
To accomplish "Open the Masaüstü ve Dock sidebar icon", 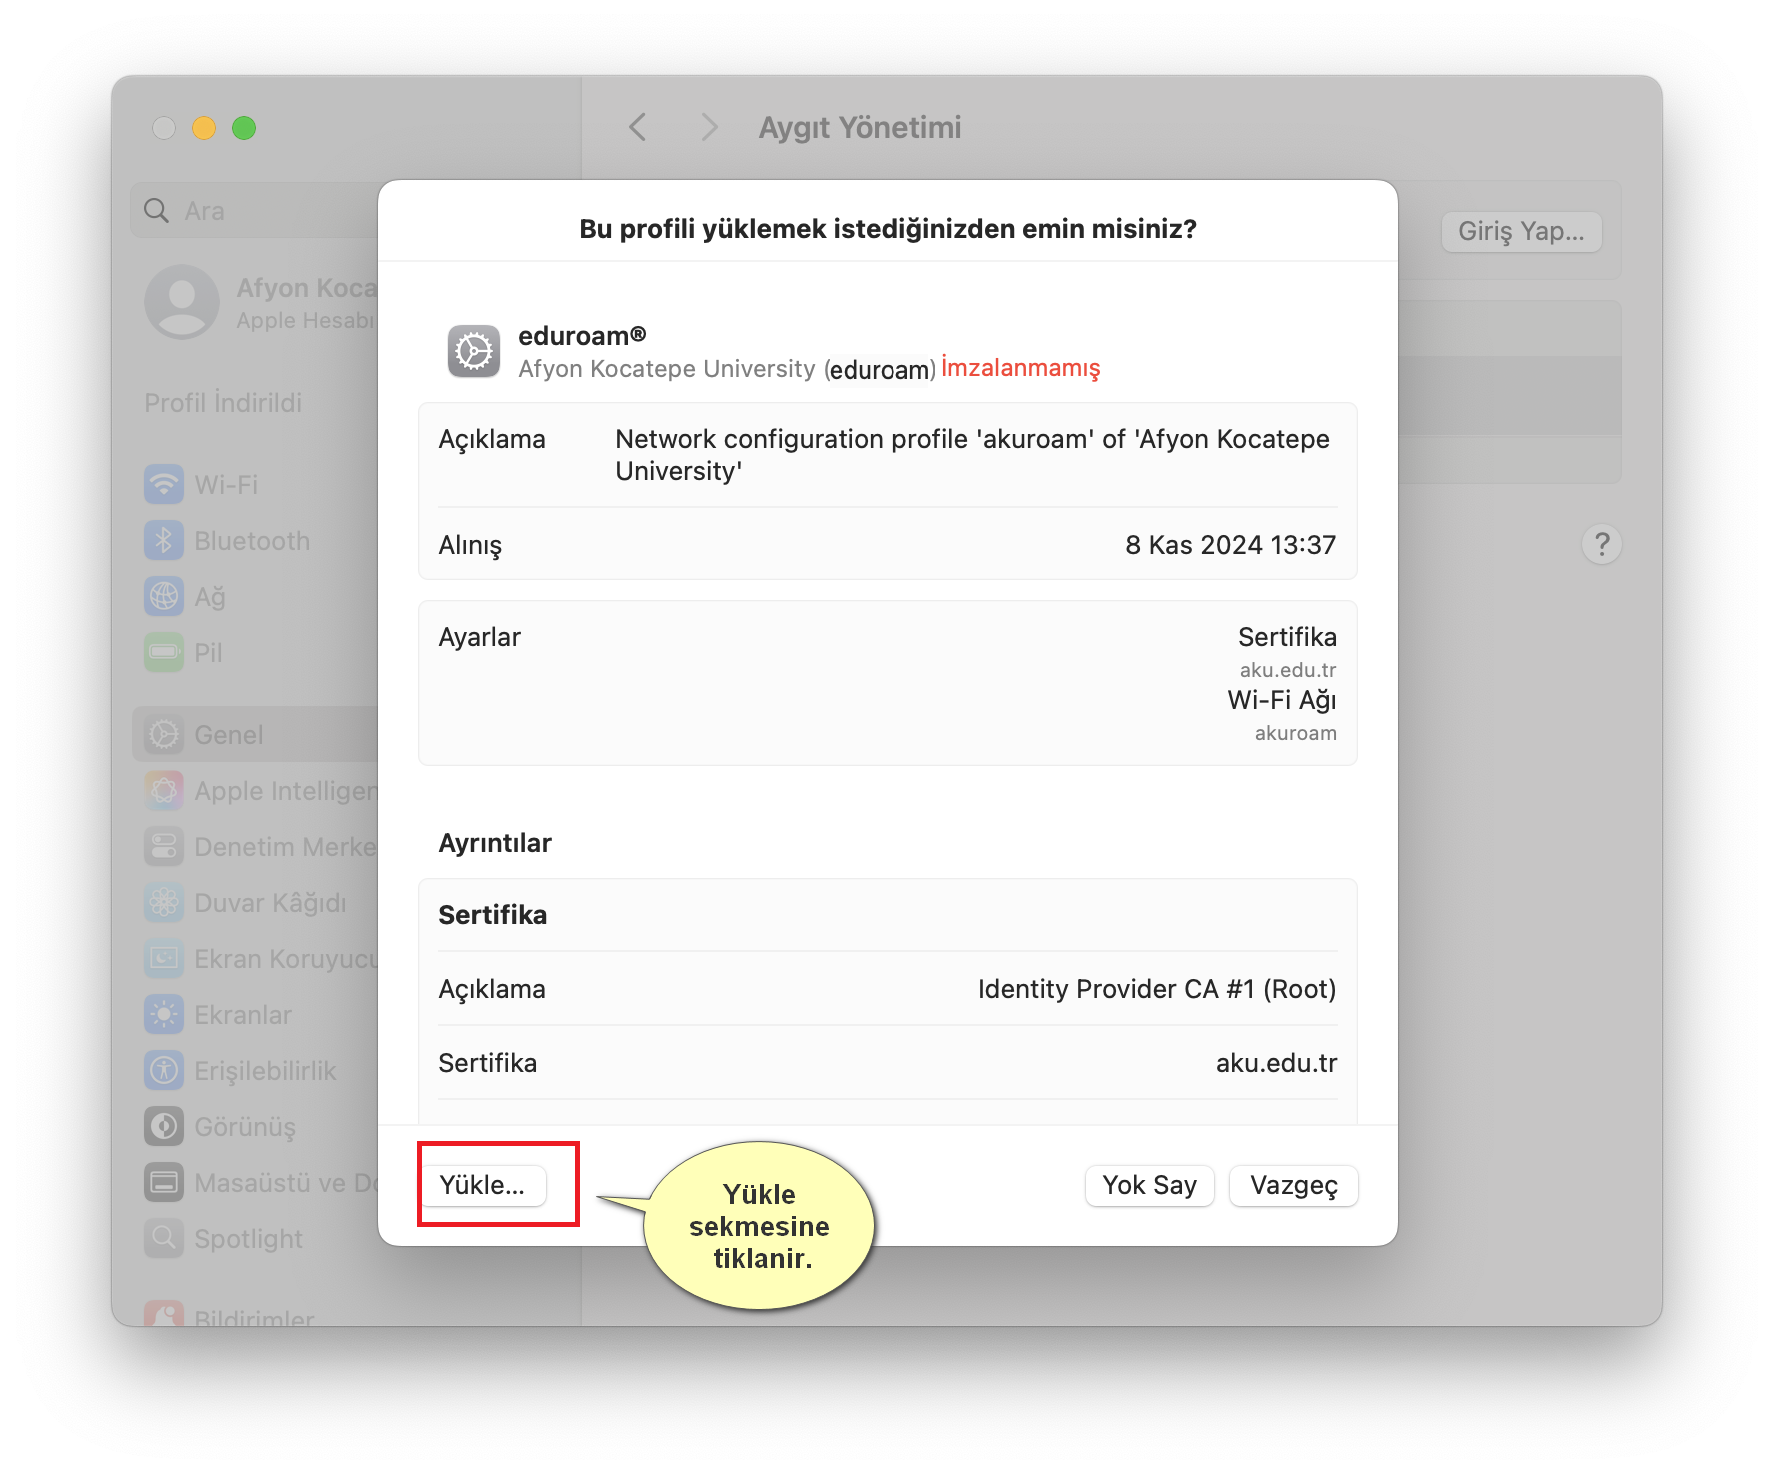I will [x=164, y=1183].
